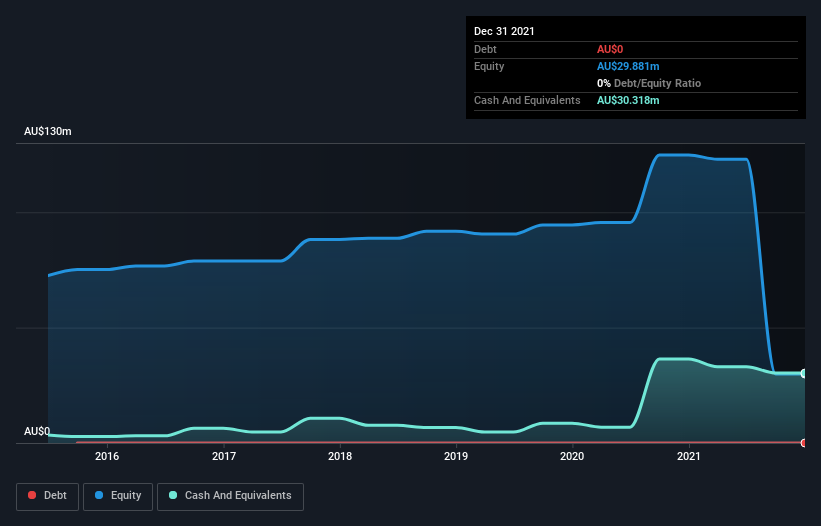The height and width of the screenshot is (526, 821).
Task: Click the 2017 x-axis label
Action: click(x=224, y=456)
